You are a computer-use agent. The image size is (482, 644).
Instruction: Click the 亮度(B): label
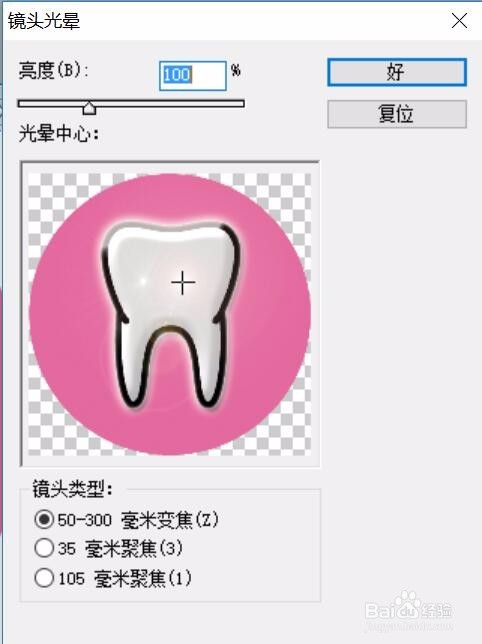click(53, 71)
